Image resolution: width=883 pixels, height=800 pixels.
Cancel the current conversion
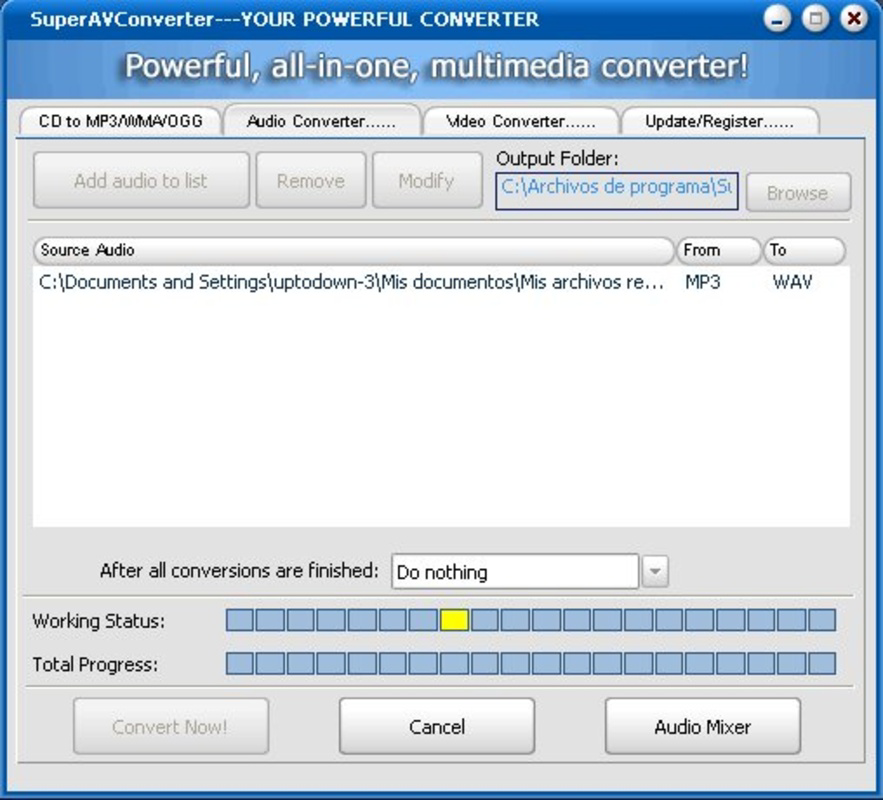tap(436, 726)
